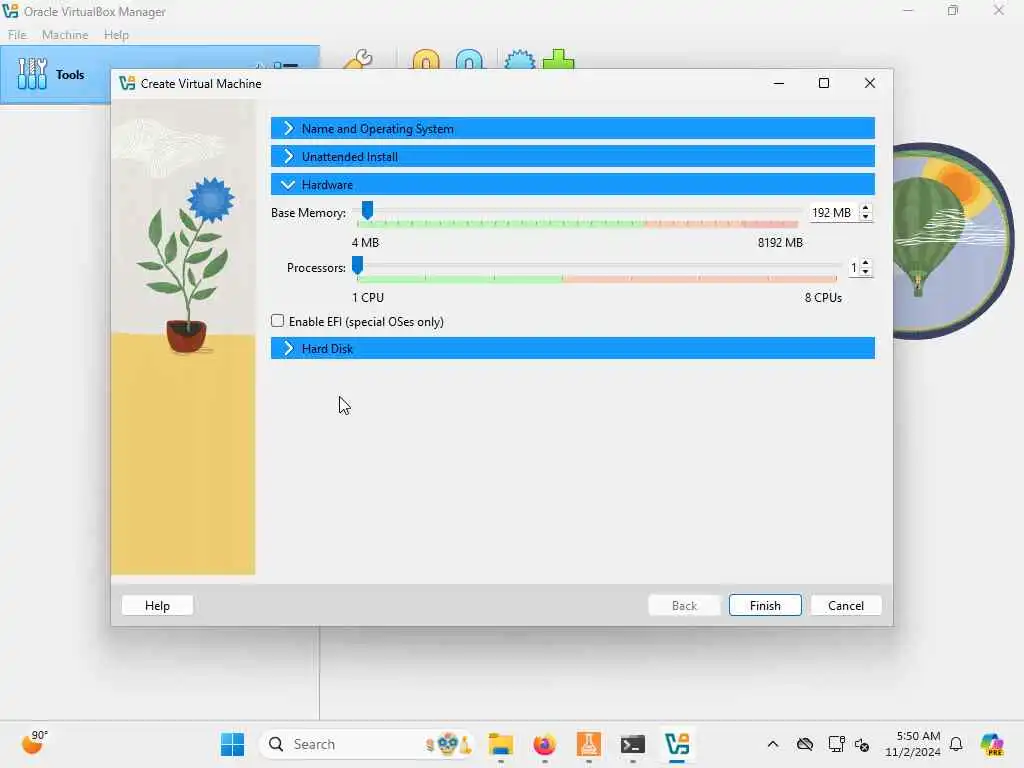The height and width of the screenshot is (768, 1024).
Task: Expand the Name and Operating System section
Action: 573,129
